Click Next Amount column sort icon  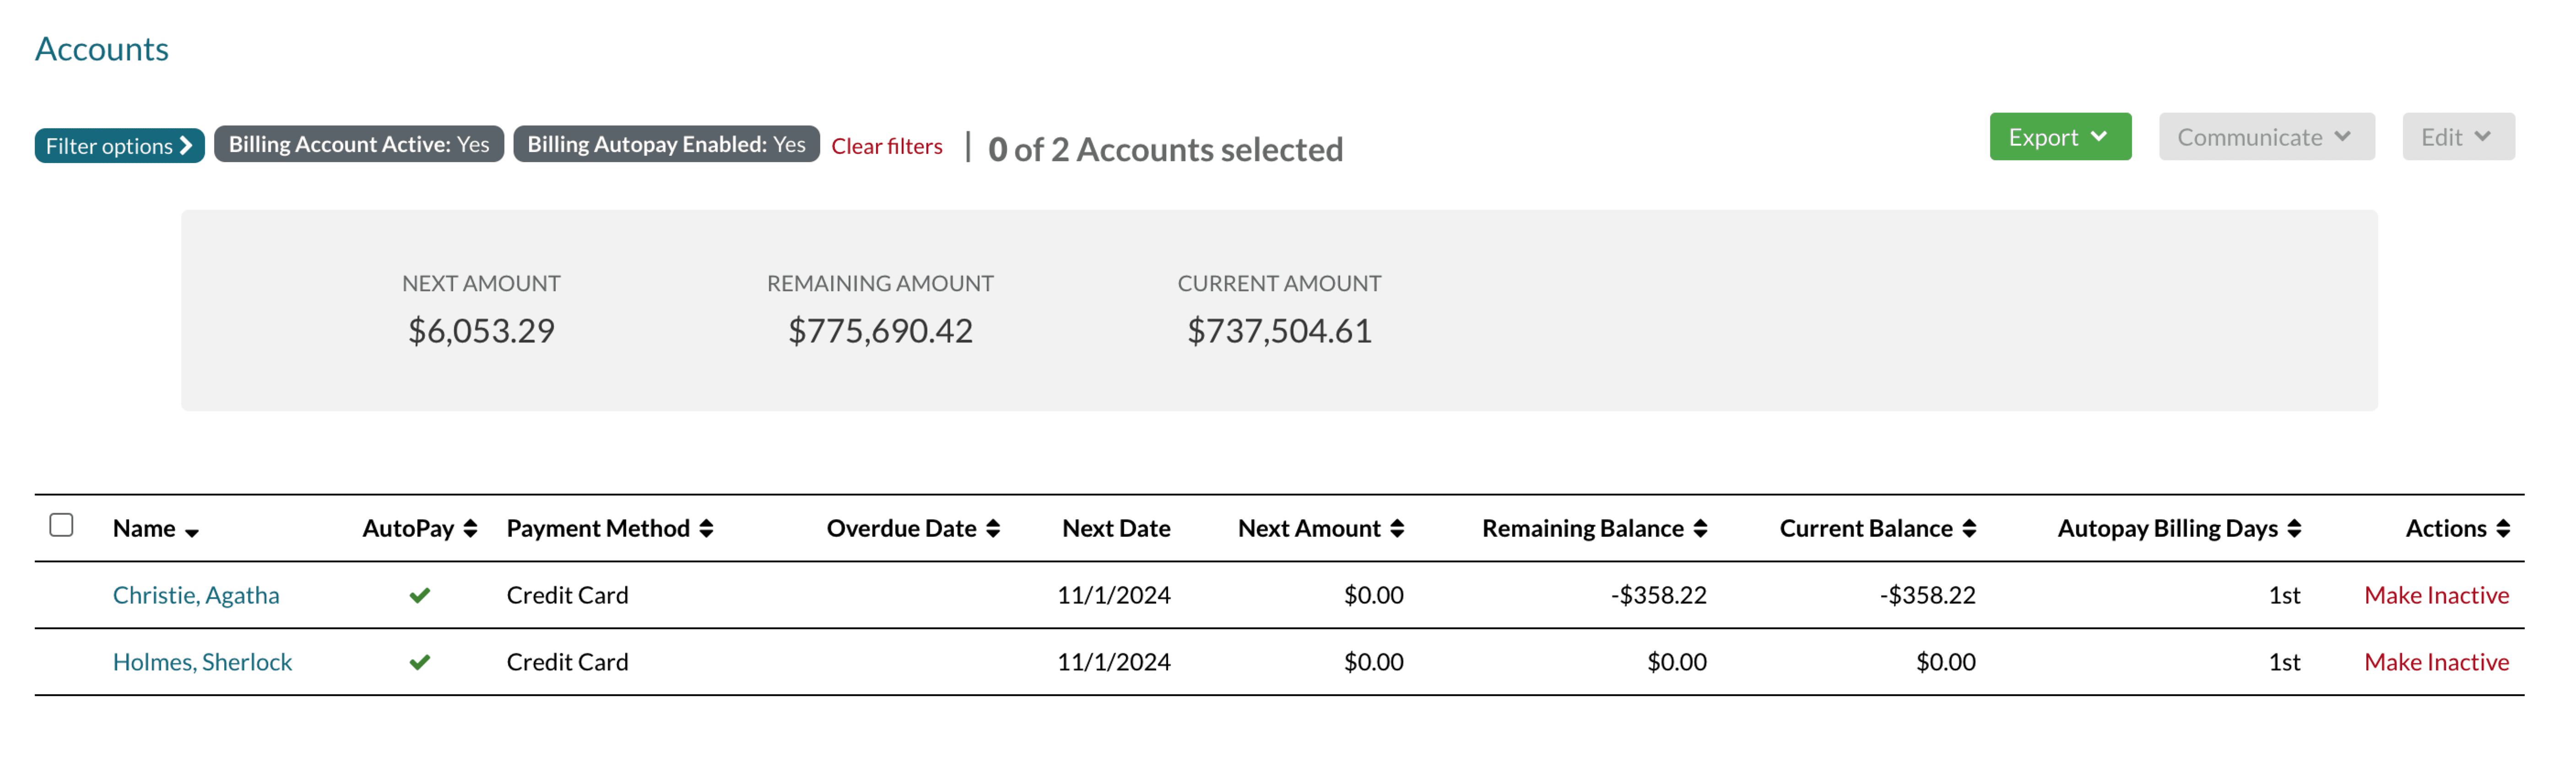coord(1397,529)
